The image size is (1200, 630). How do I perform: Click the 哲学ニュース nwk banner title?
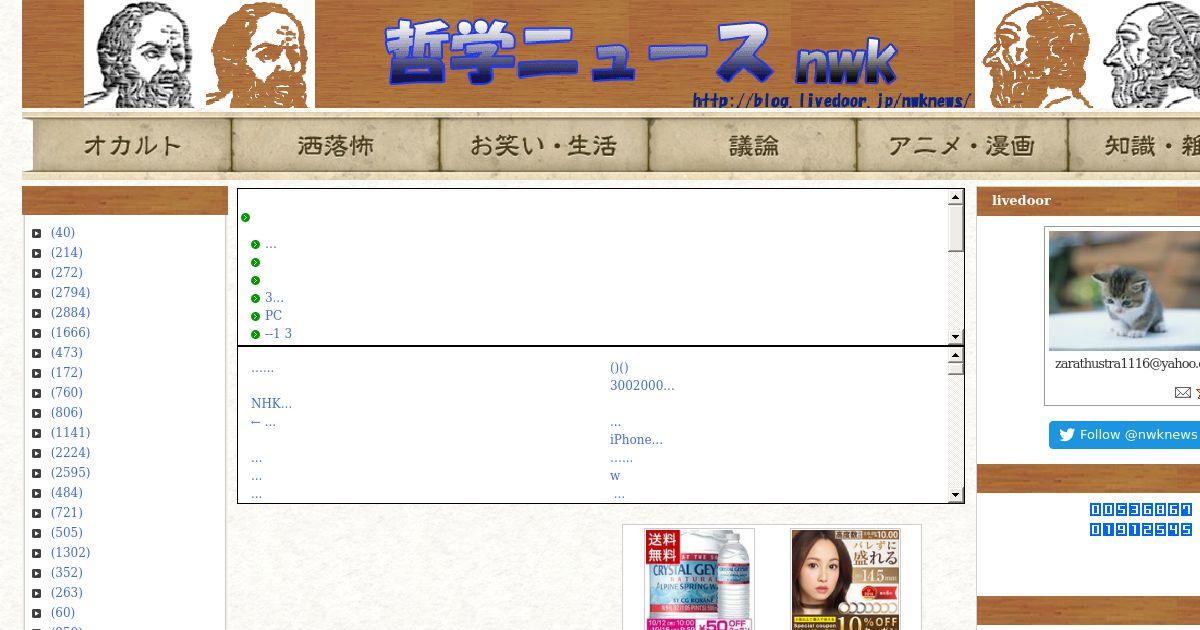[640, 52]
